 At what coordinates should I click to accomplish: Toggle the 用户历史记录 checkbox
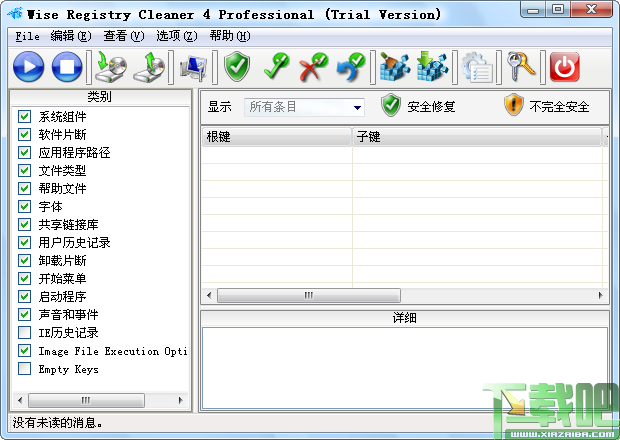[25, 242]
